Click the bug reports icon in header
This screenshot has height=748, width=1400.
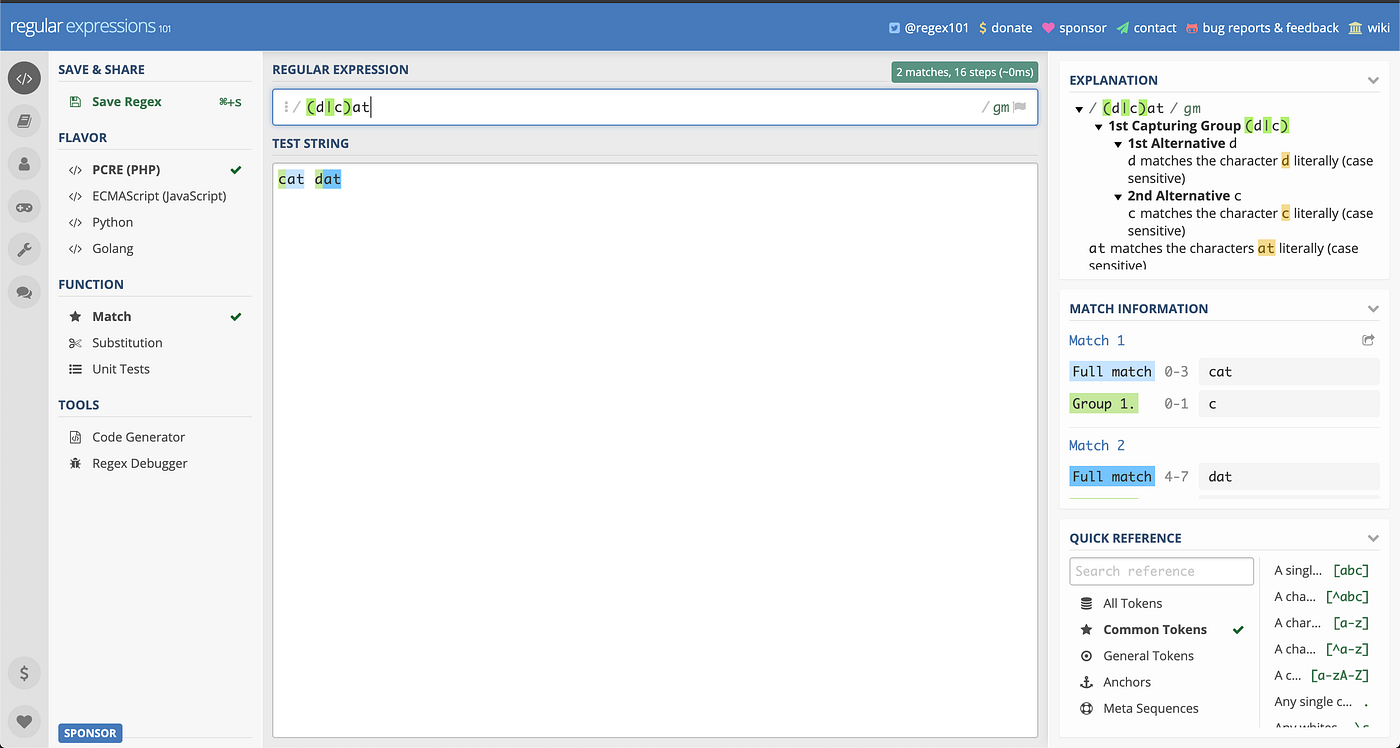[1192, 28]
